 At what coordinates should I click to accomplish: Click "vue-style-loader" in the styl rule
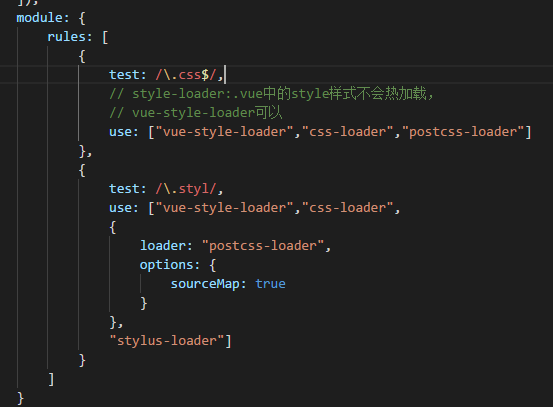(x=224, y=208)
